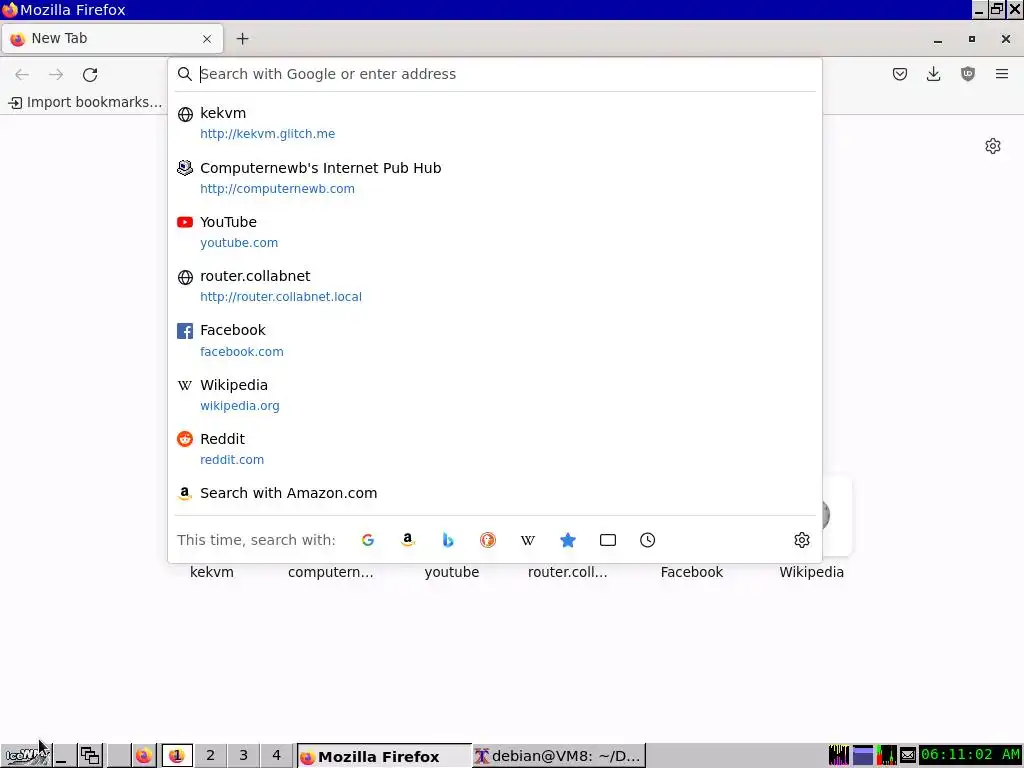This screenshot has height=768, width=1024.
Task: Click the mail envelope tray icon
Action: 908,756
